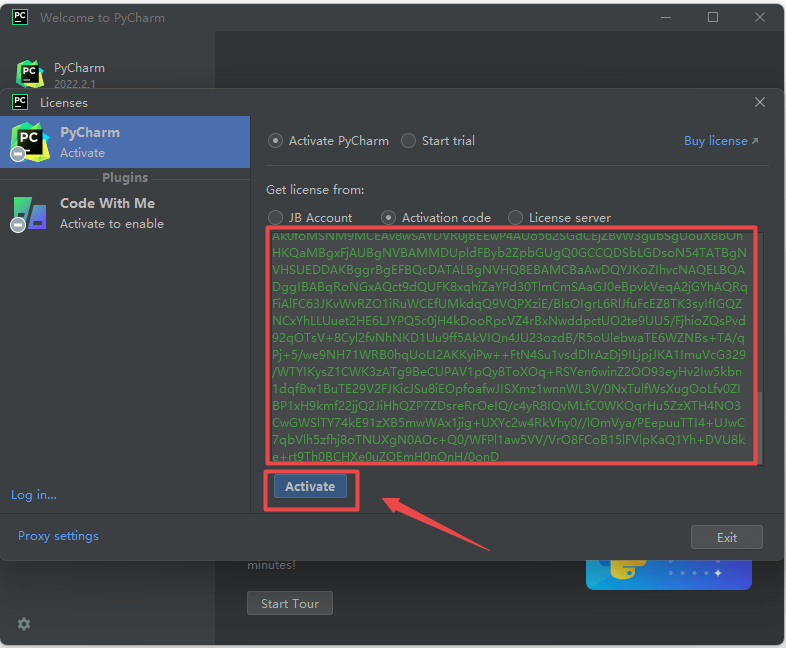The image size is (786, 648).
Task: Click the PyCharm 2022.1 icon in Welcome window
Action: (30, 75)
